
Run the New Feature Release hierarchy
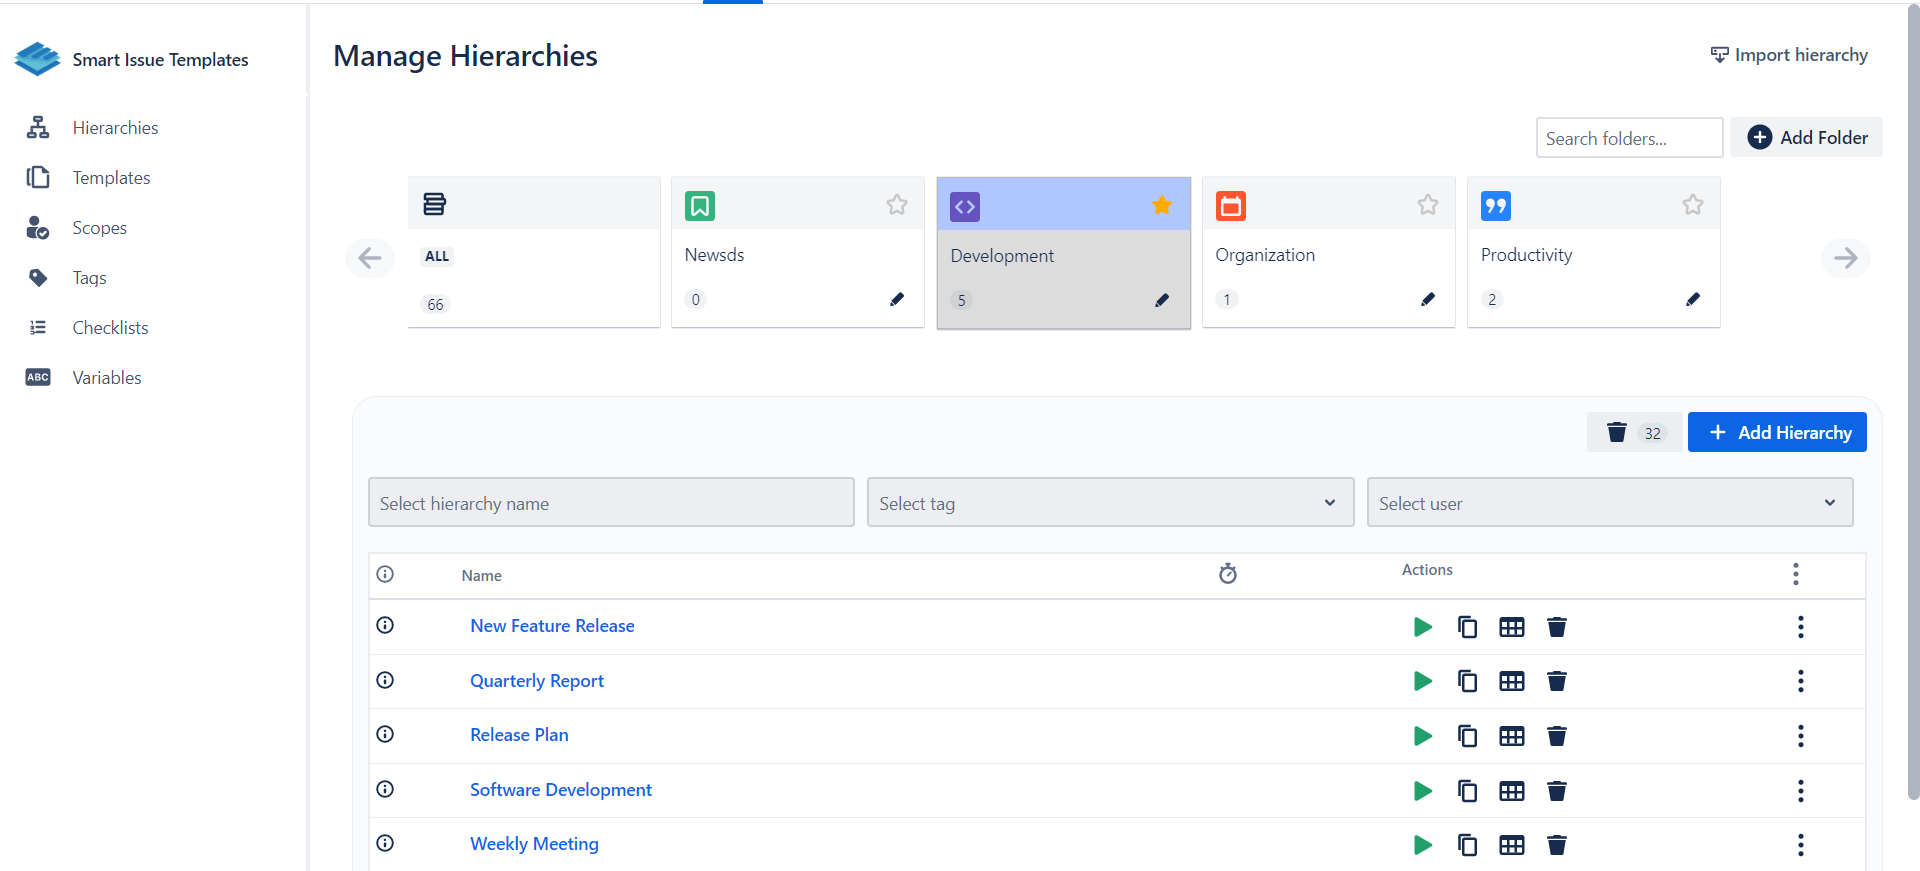coord(1422,627)
